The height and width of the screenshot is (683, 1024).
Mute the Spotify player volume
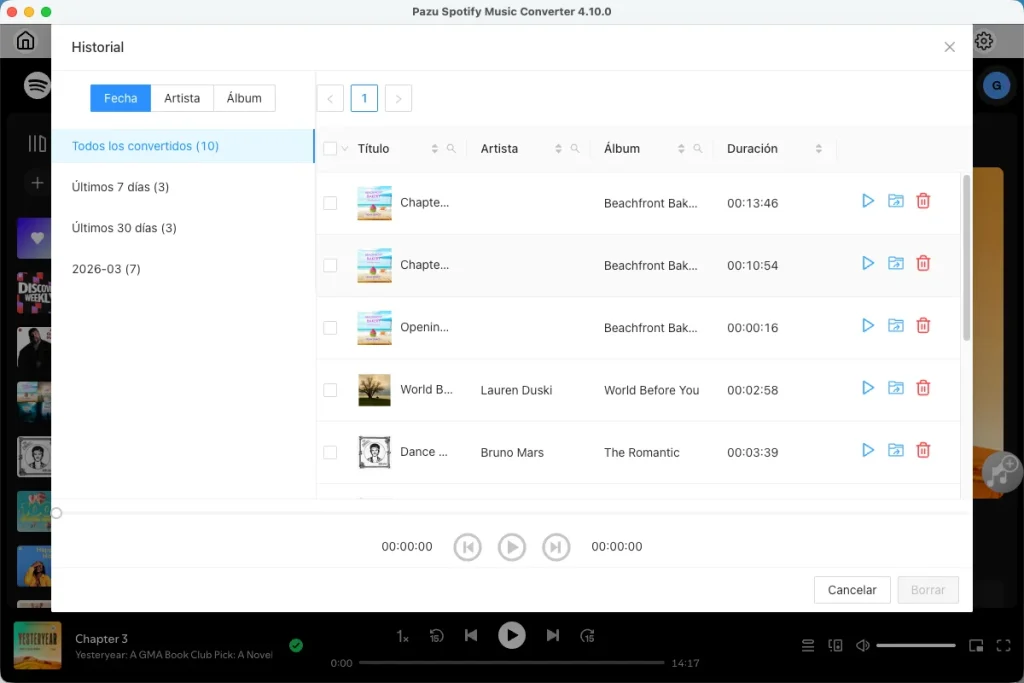pyautogui.click(x=863, y=646)
